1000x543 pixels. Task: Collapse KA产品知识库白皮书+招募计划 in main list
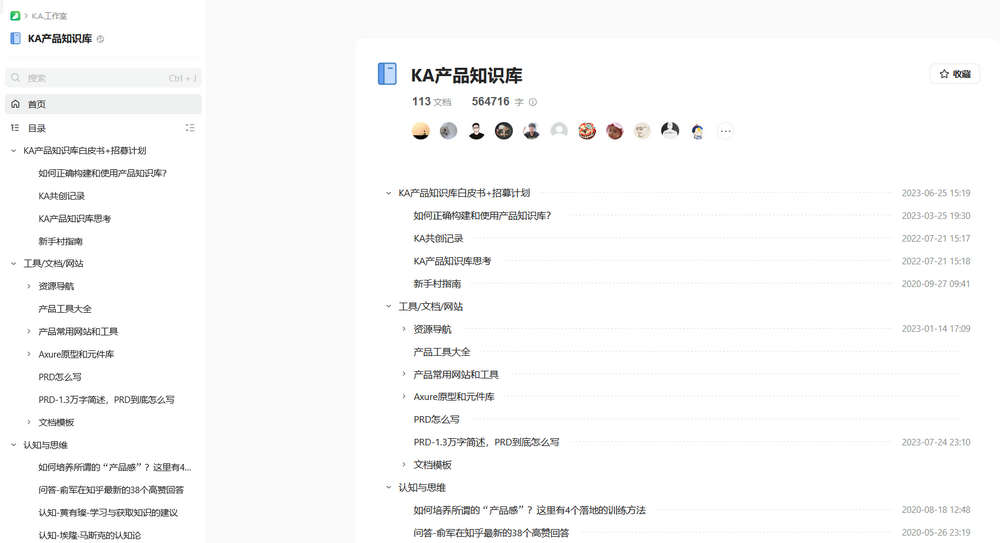tap(388, 193)
